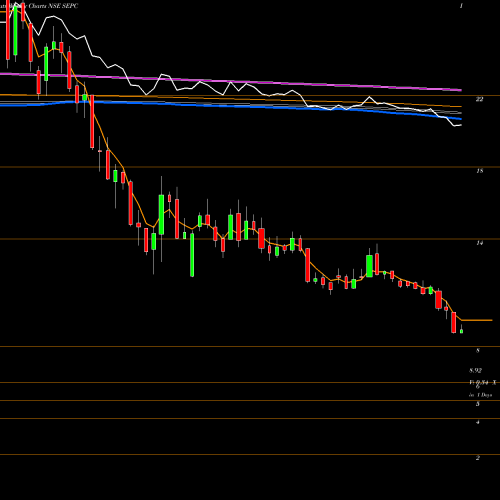Select the price axis label '22'
Image resolution: width=500 pixels, height=500 pixels.
click(479, 99)
